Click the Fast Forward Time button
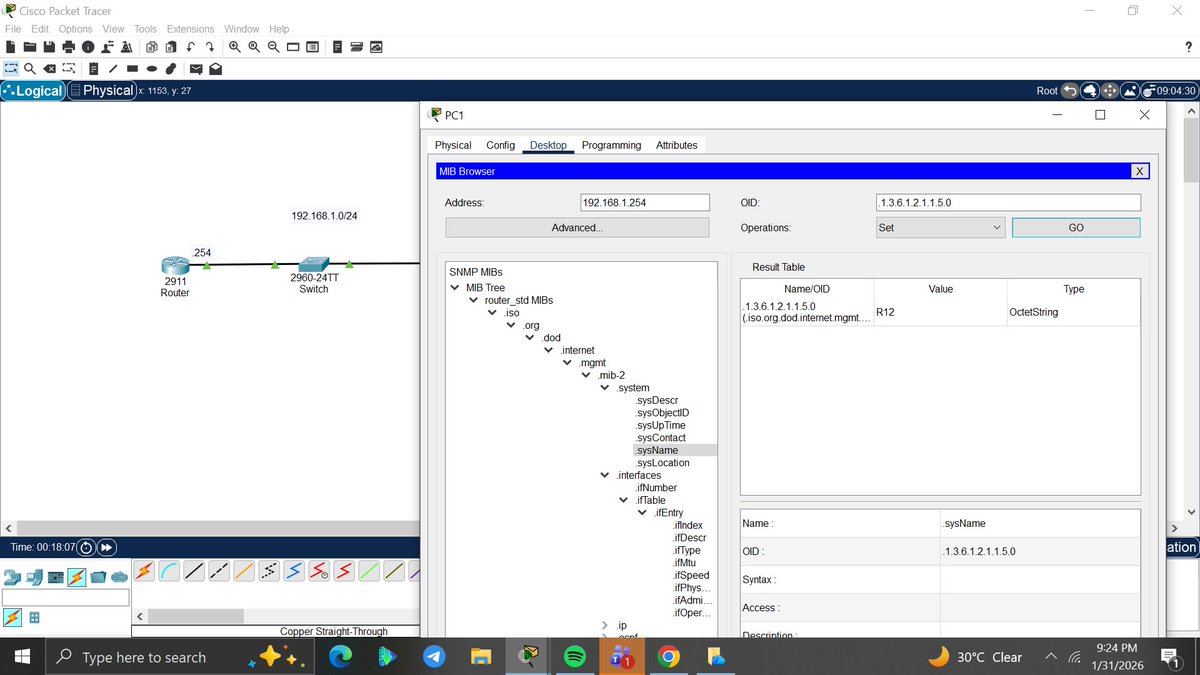Screen dimensions: 1200x675 [107, 547]
